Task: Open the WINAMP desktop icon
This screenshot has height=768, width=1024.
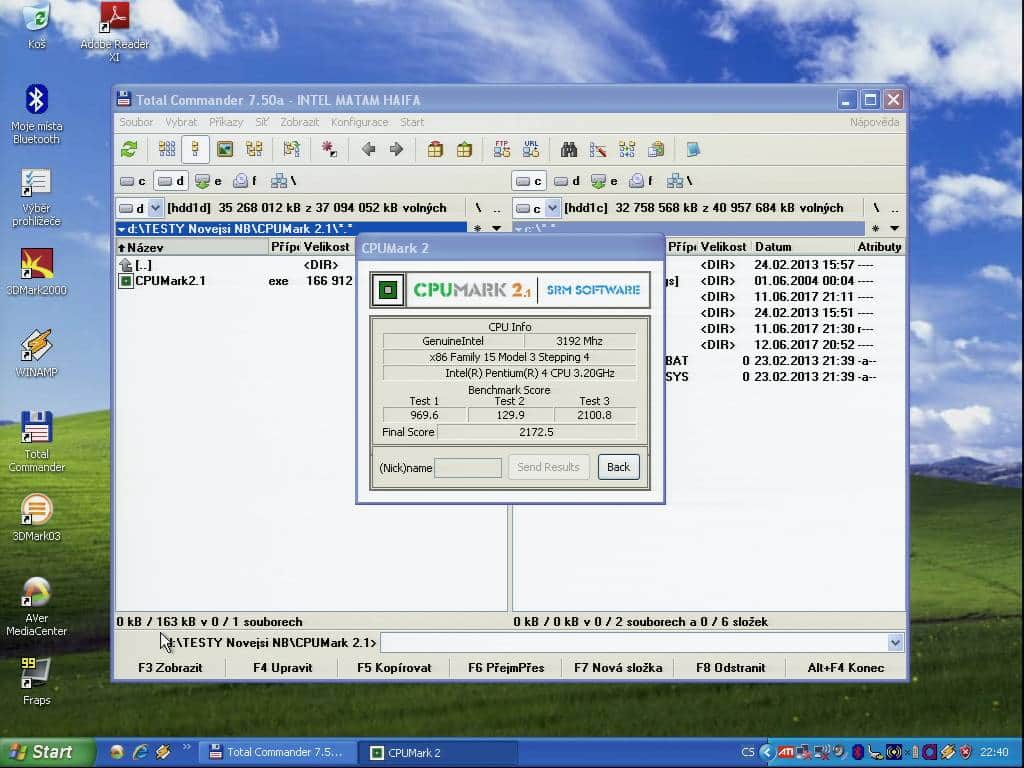Action: 37,353
